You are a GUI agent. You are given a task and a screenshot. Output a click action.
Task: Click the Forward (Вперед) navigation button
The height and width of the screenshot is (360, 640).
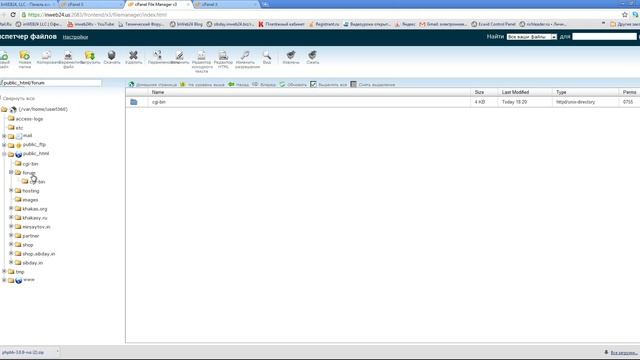click(x=264, y=84)
